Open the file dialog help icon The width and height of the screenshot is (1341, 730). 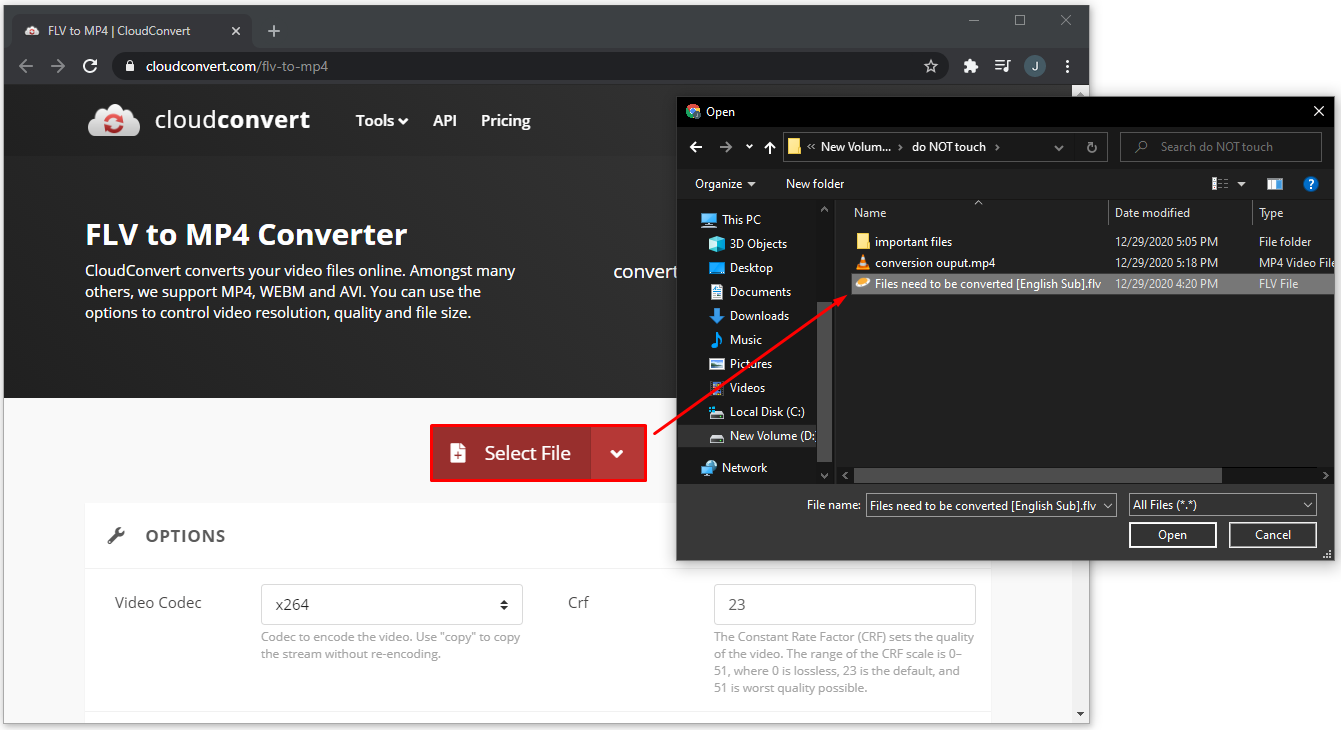pos(1310,184)
